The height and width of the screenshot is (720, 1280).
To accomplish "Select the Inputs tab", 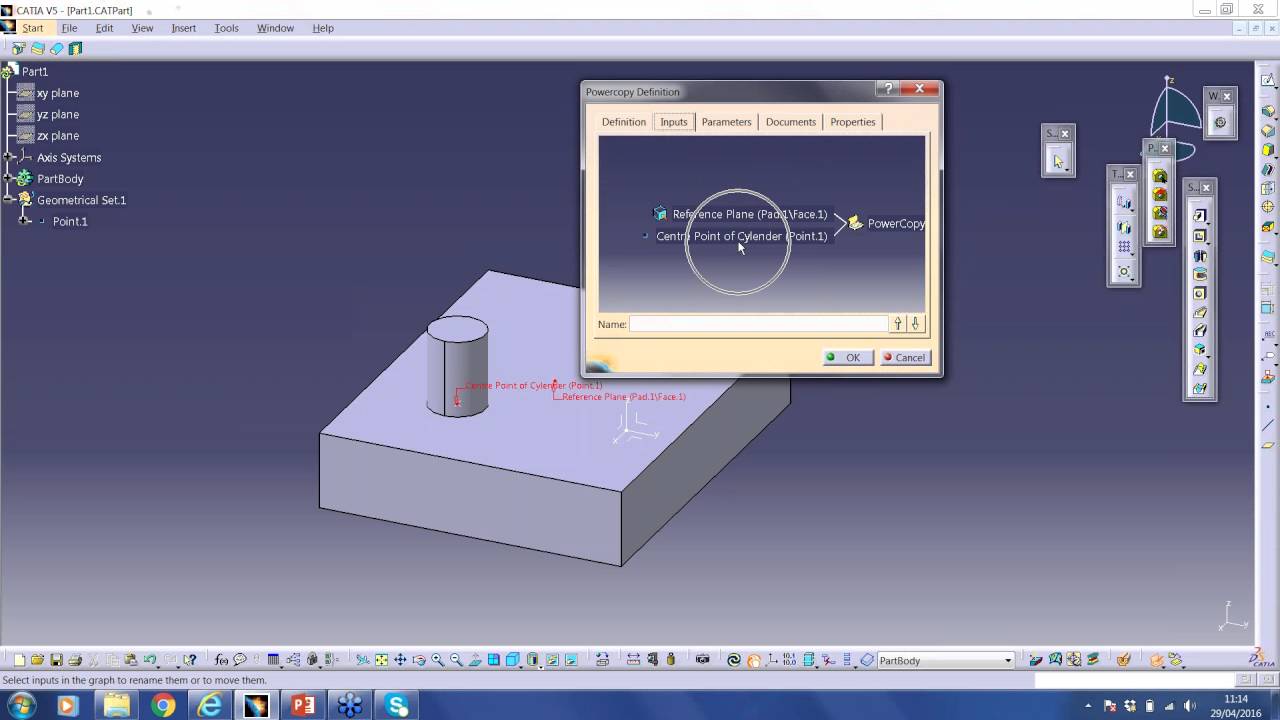I will pyautogui.click(x=674, y=122).
